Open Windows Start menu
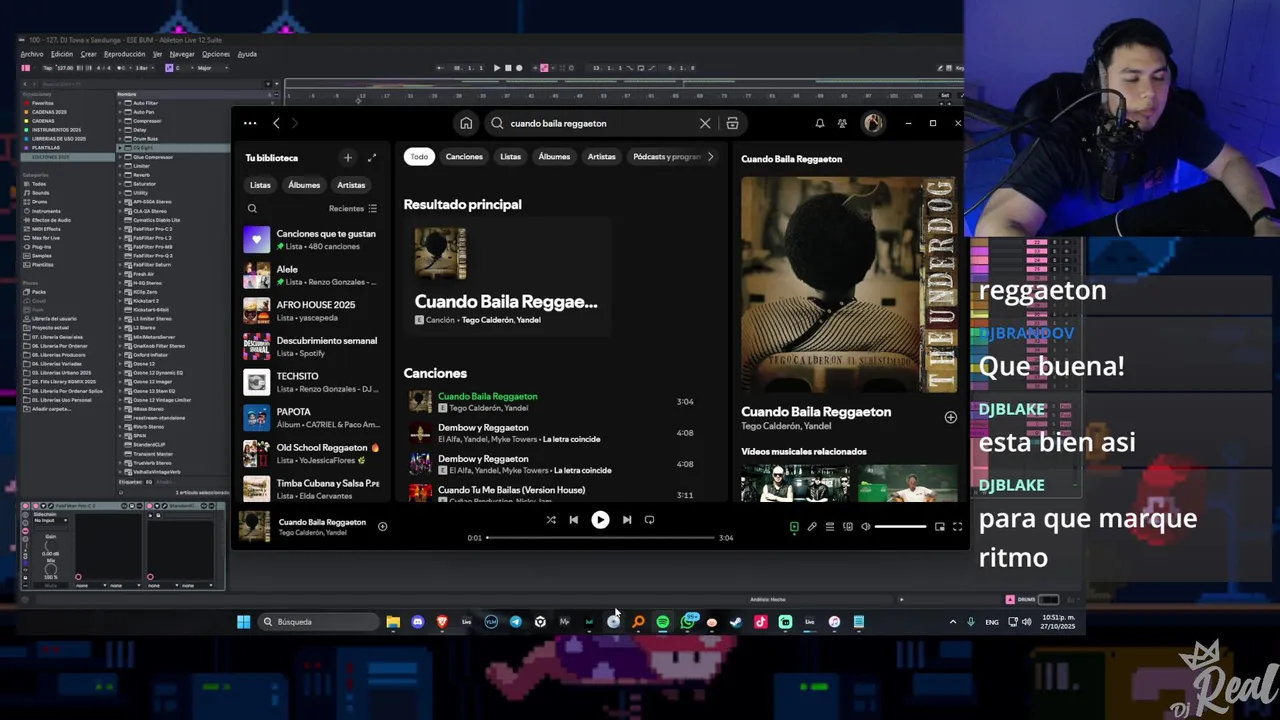Image resolution: width=1280 pixels, height=720 pixels. click(x=243, y=622)
